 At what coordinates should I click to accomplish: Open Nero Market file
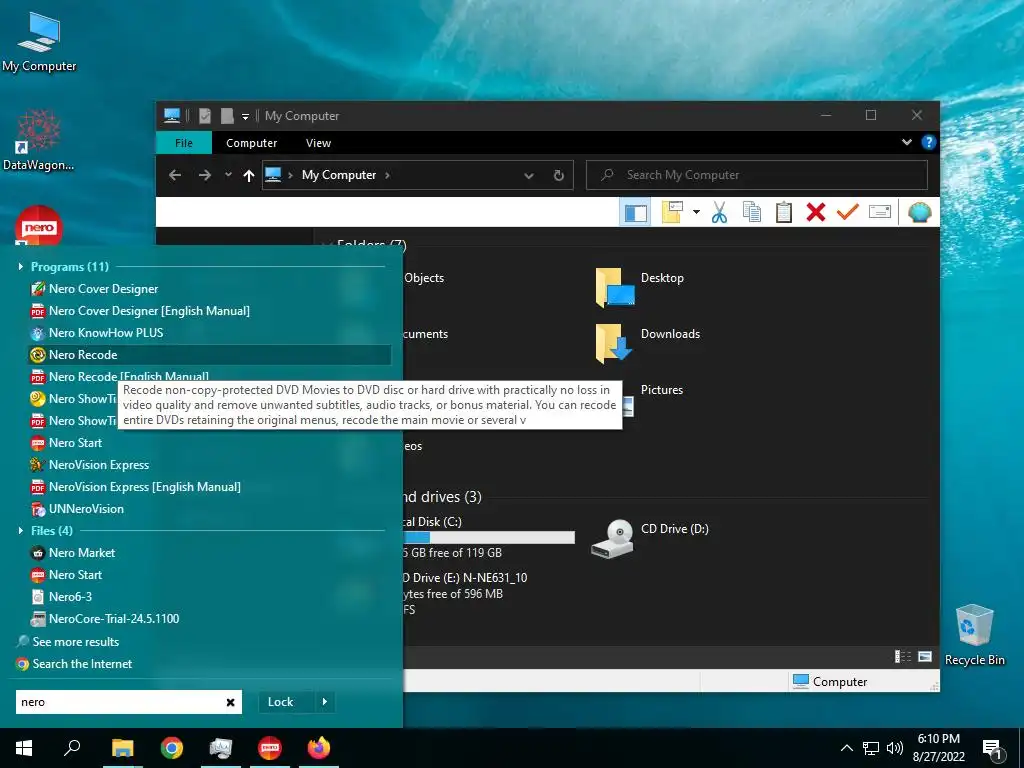pyautogui.click(x=209, y=552)
